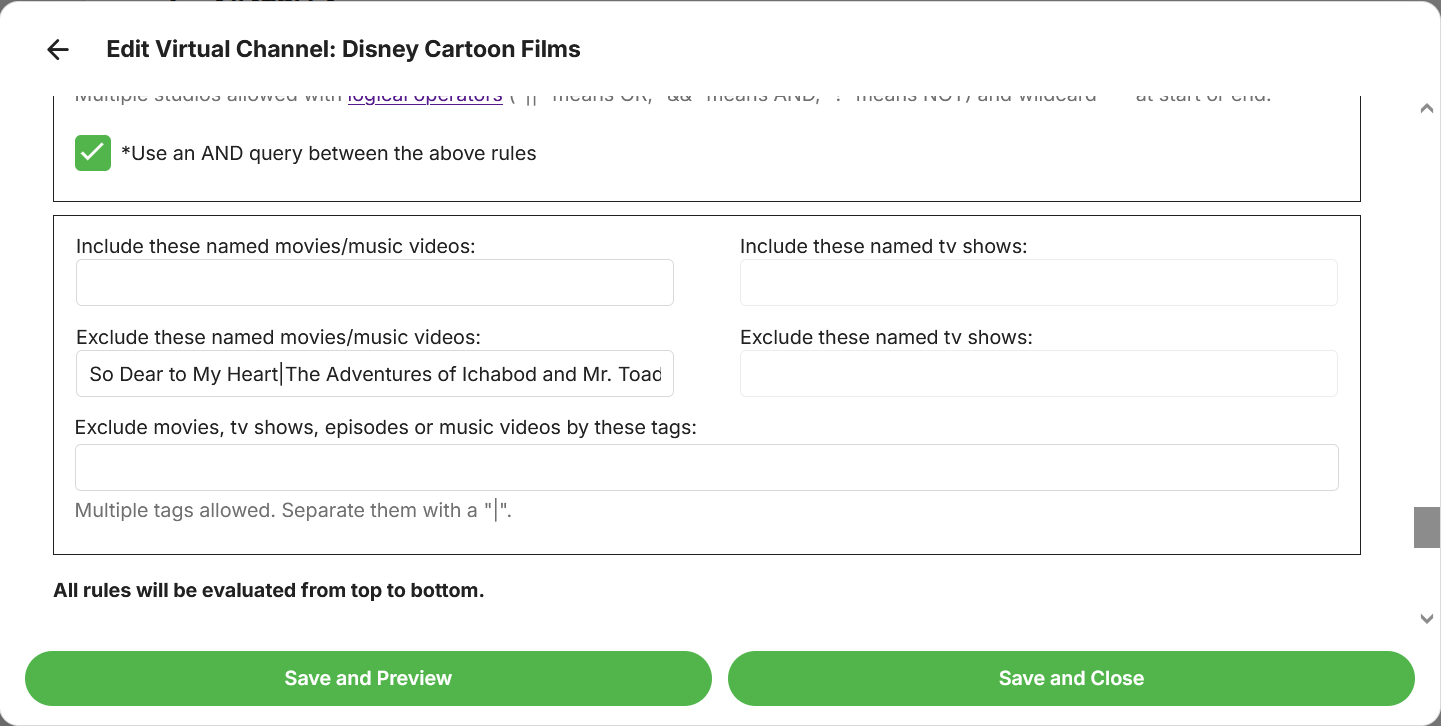Image resolution: width=1441 pixels, height=726 pixels.
Task: Select the Exclude named tv shows field
Action: click(x=1038, y=374)
